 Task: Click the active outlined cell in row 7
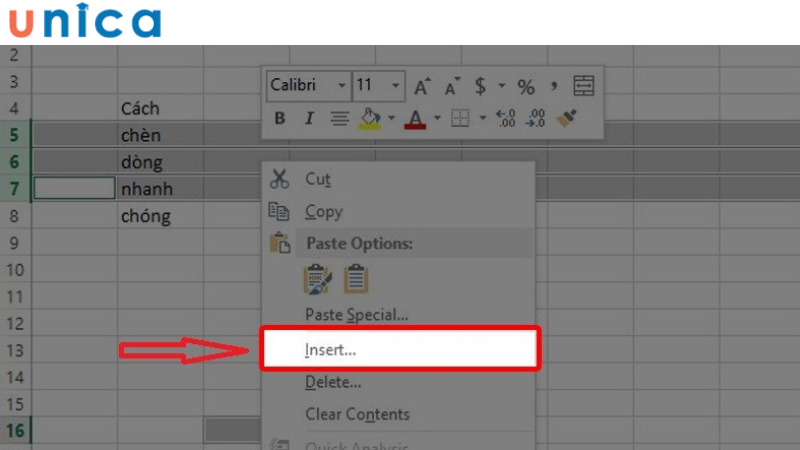pos(74,188)
